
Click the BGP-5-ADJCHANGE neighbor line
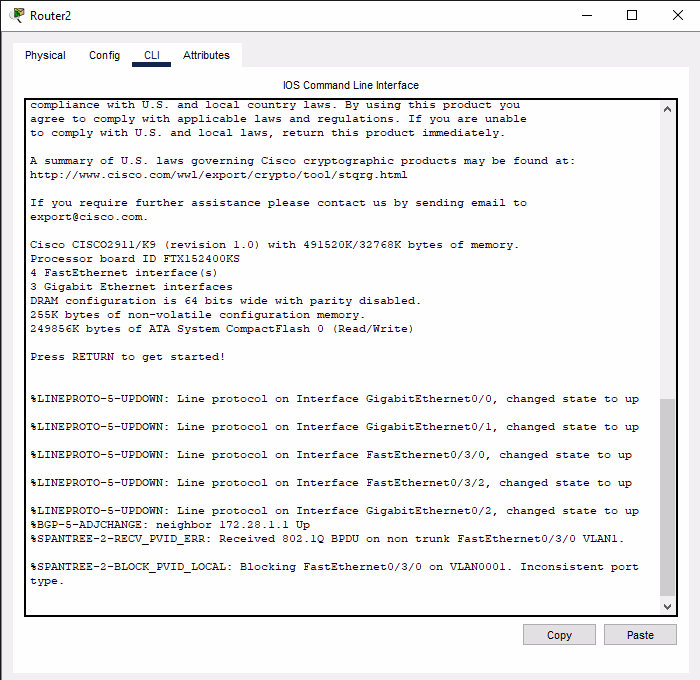click(x=170, y=525)
